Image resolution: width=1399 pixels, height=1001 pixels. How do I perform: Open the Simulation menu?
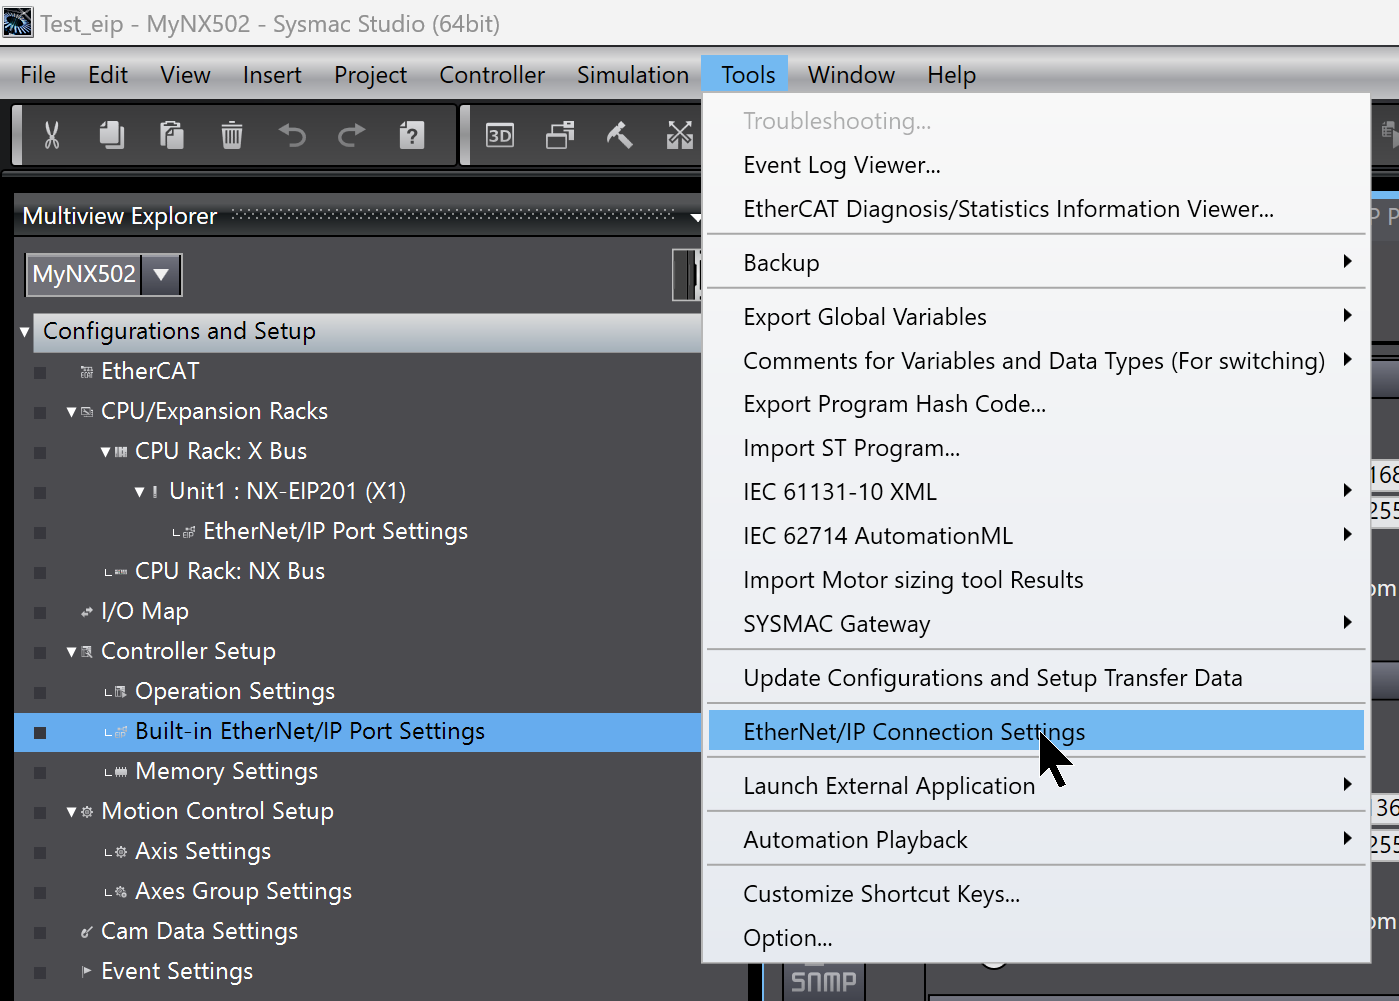tap(632, 75)
